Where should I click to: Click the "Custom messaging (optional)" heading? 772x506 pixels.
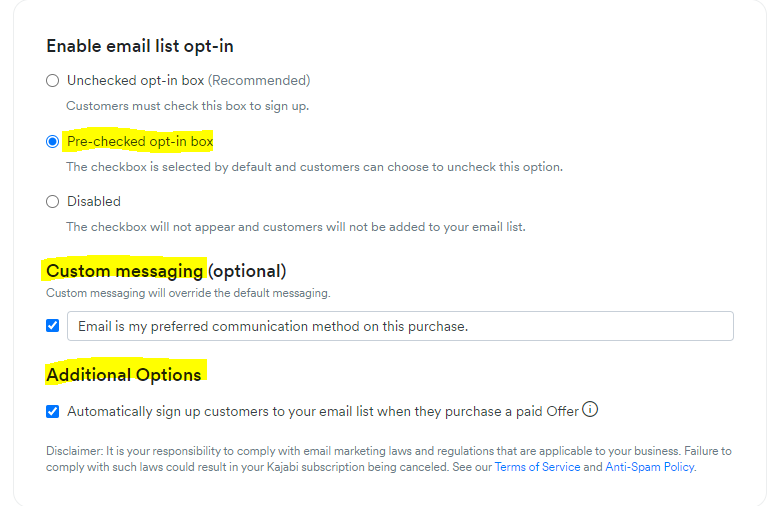pos(166,271)
